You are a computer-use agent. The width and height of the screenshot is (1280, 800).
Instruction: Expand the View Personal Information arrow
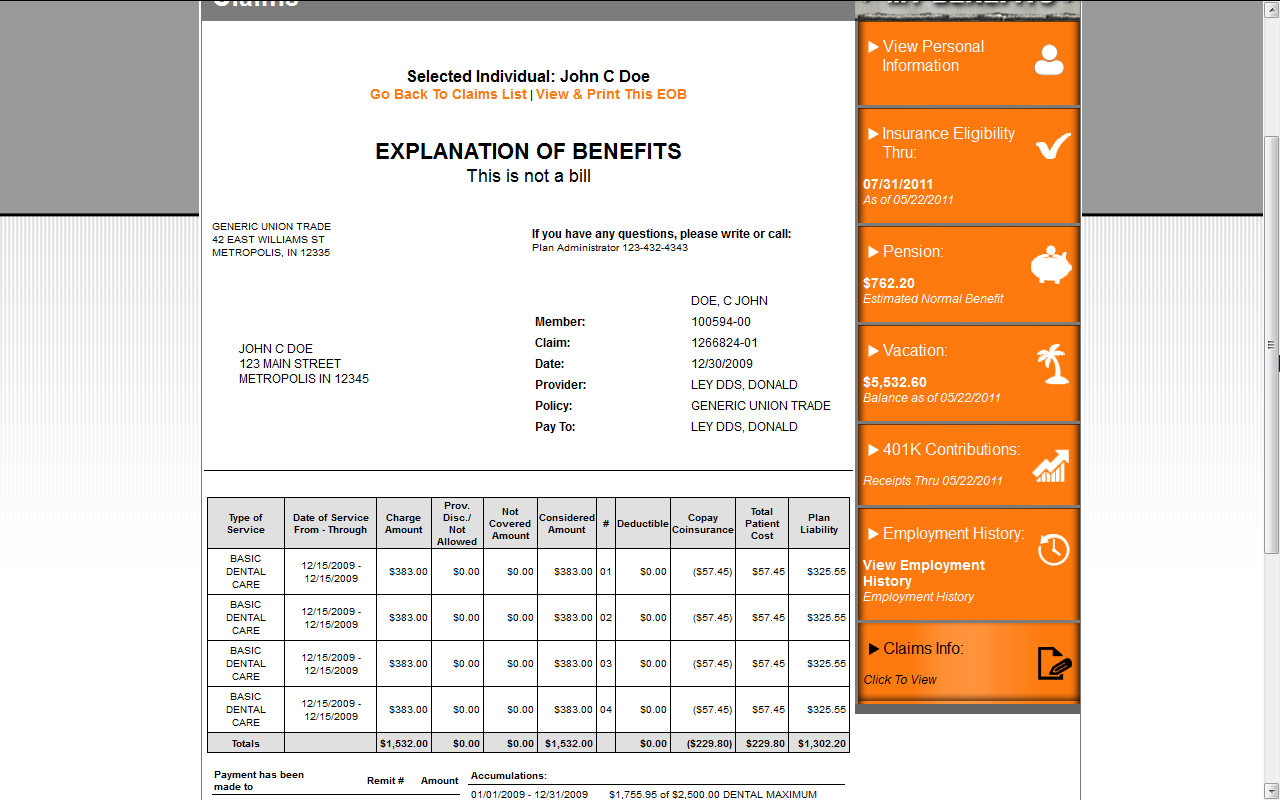click(x=873, y=47)
